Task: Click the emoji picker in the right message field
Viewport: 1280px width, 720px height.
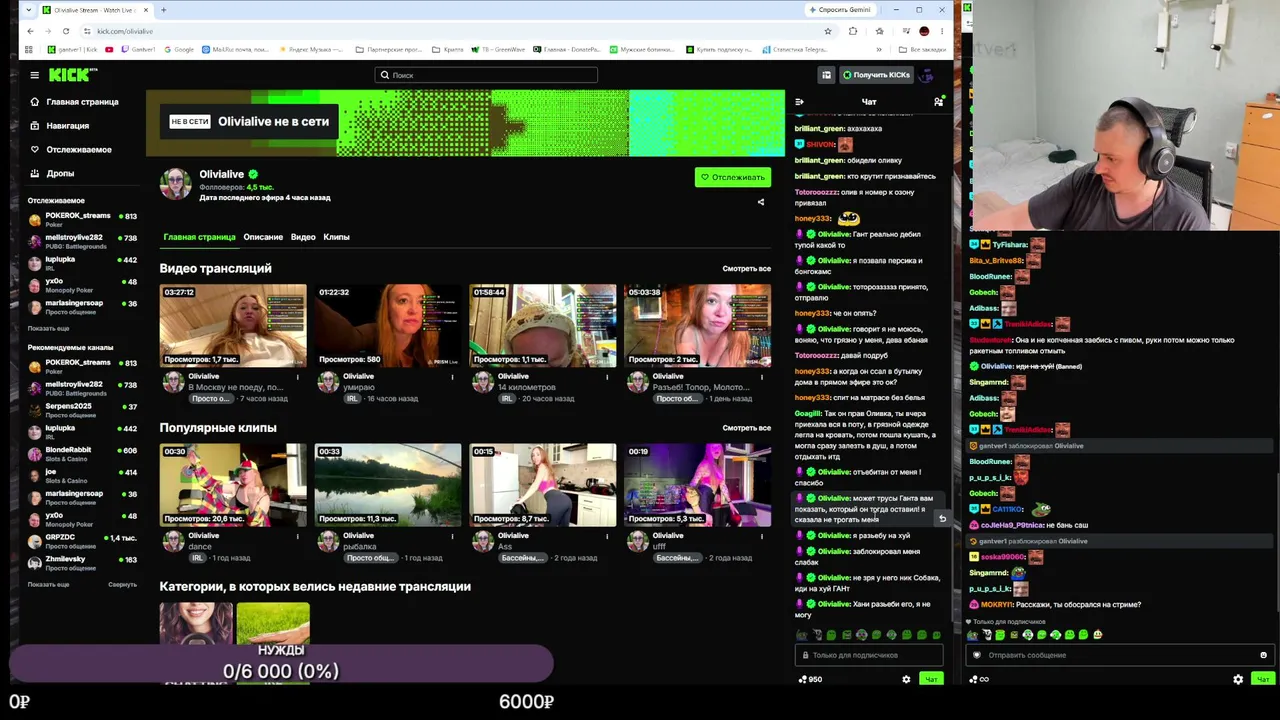Action: (1263, 655)
